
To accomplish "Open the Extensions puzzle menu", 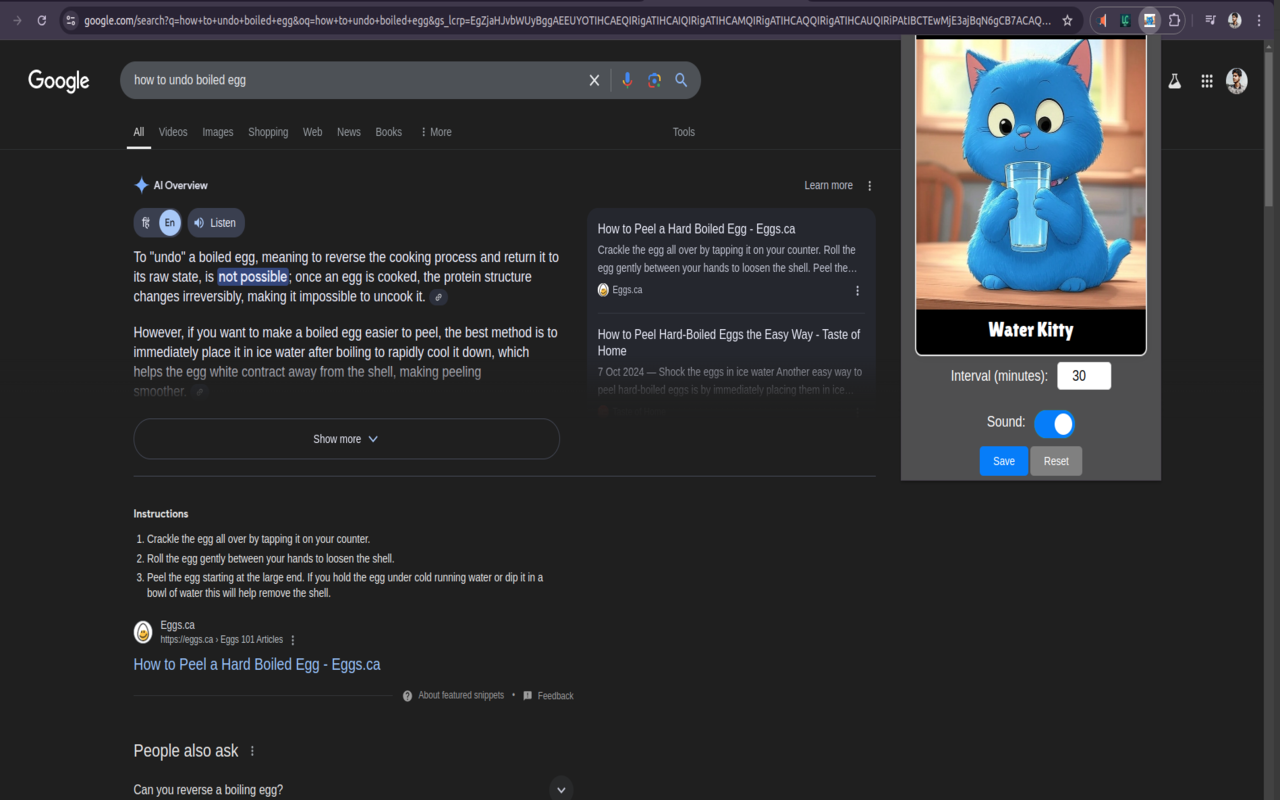I will click(1172, 20).
